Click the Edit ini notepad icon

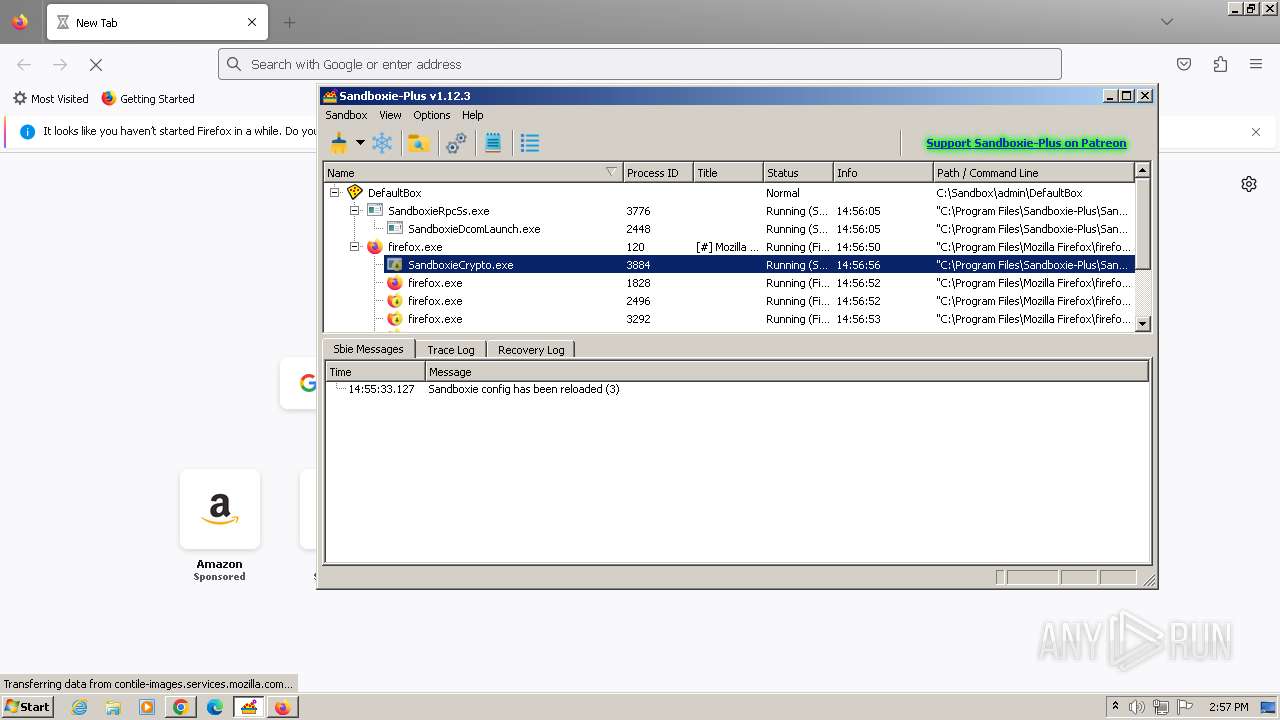tap(493, 143)
